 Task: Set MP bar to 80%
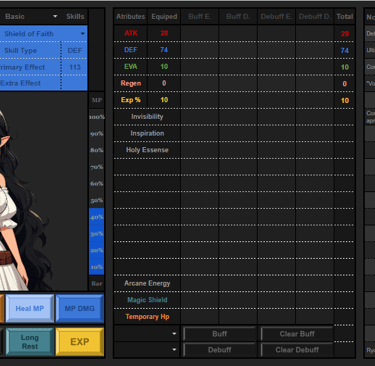point(97,150)
